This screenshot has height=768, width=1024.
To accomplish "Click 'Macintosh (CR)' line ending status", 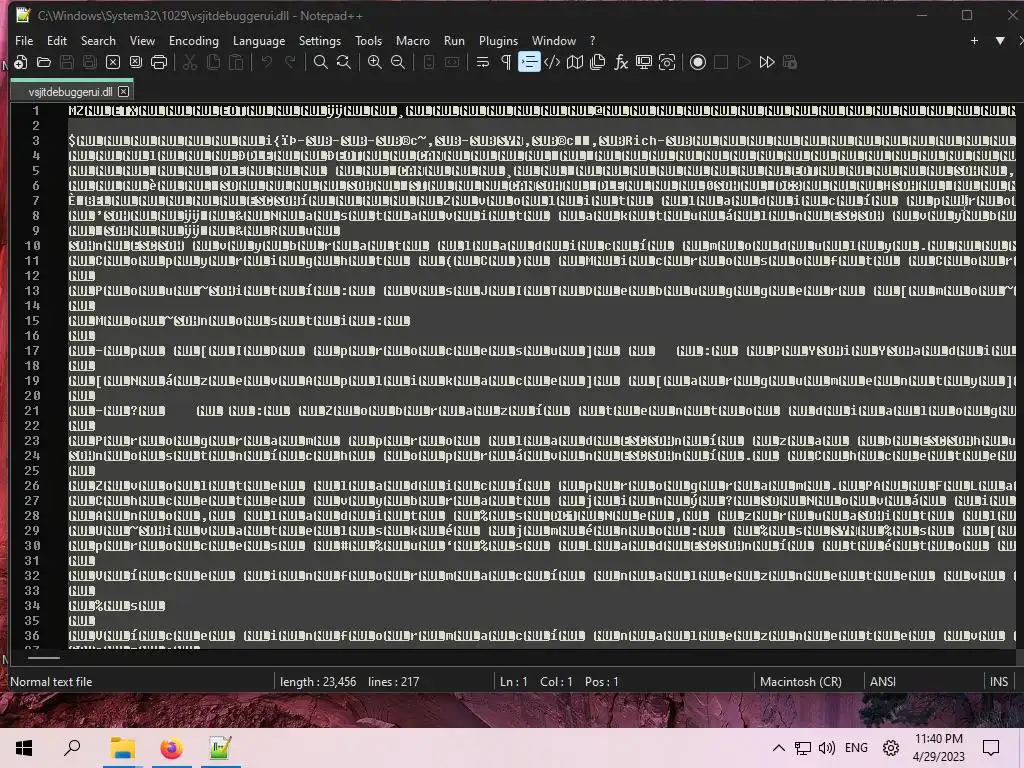I will pyautogui.click(x=801, y=682).
